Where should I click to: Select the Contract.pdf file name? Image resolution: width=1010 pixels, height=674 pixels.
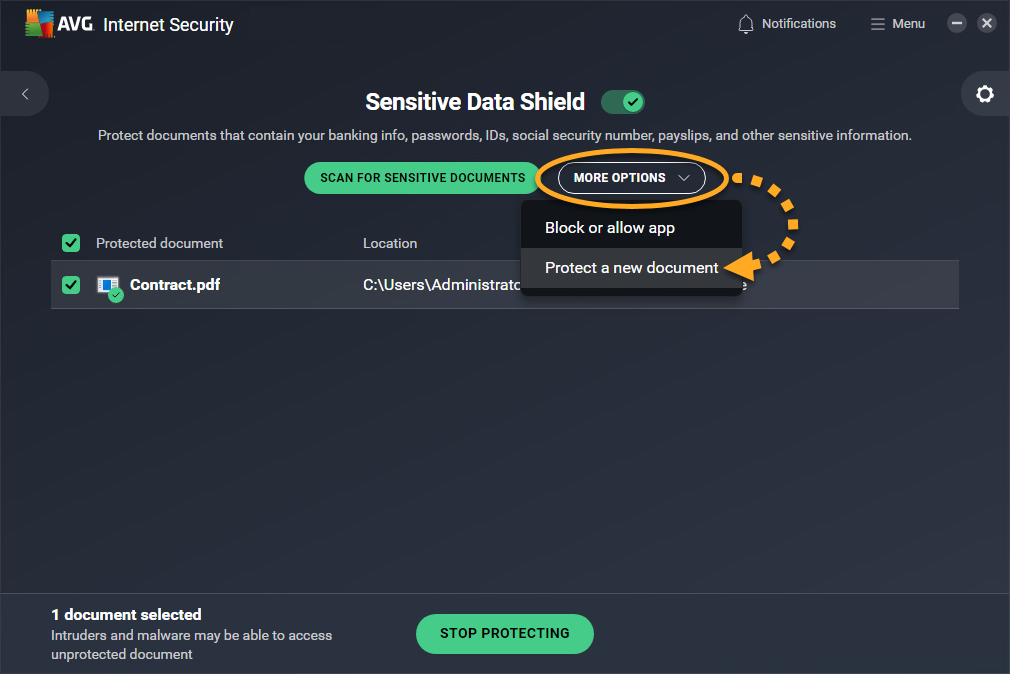tap(175, 285)
